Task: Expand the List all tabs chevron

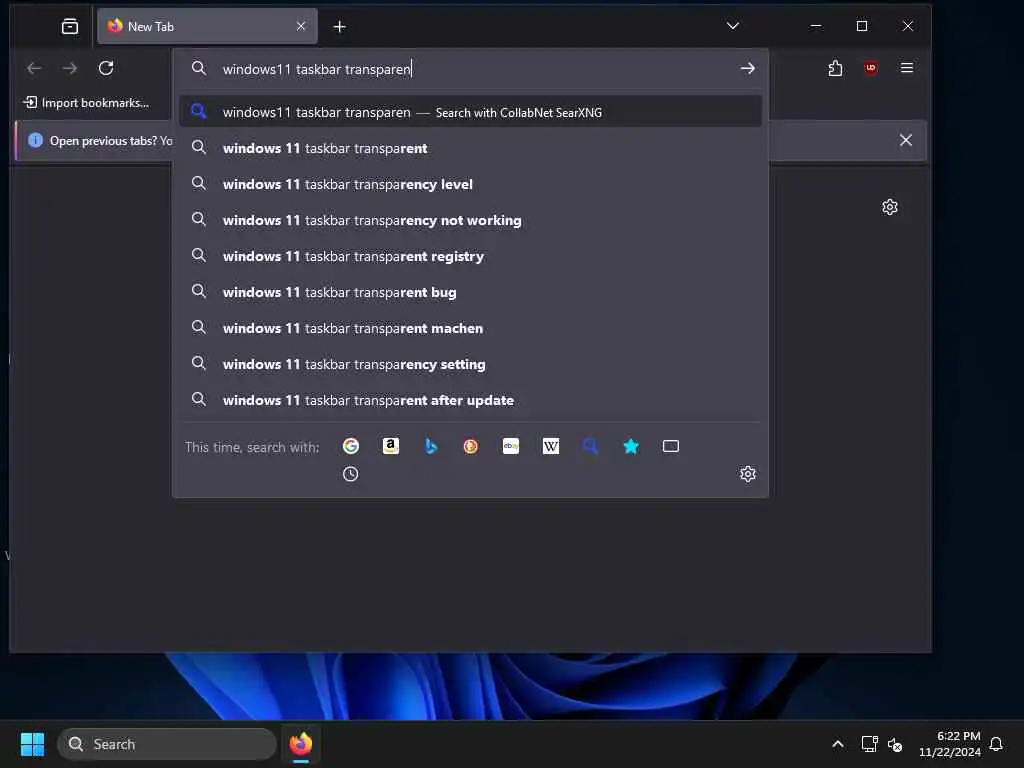Action: click(733, 26)
